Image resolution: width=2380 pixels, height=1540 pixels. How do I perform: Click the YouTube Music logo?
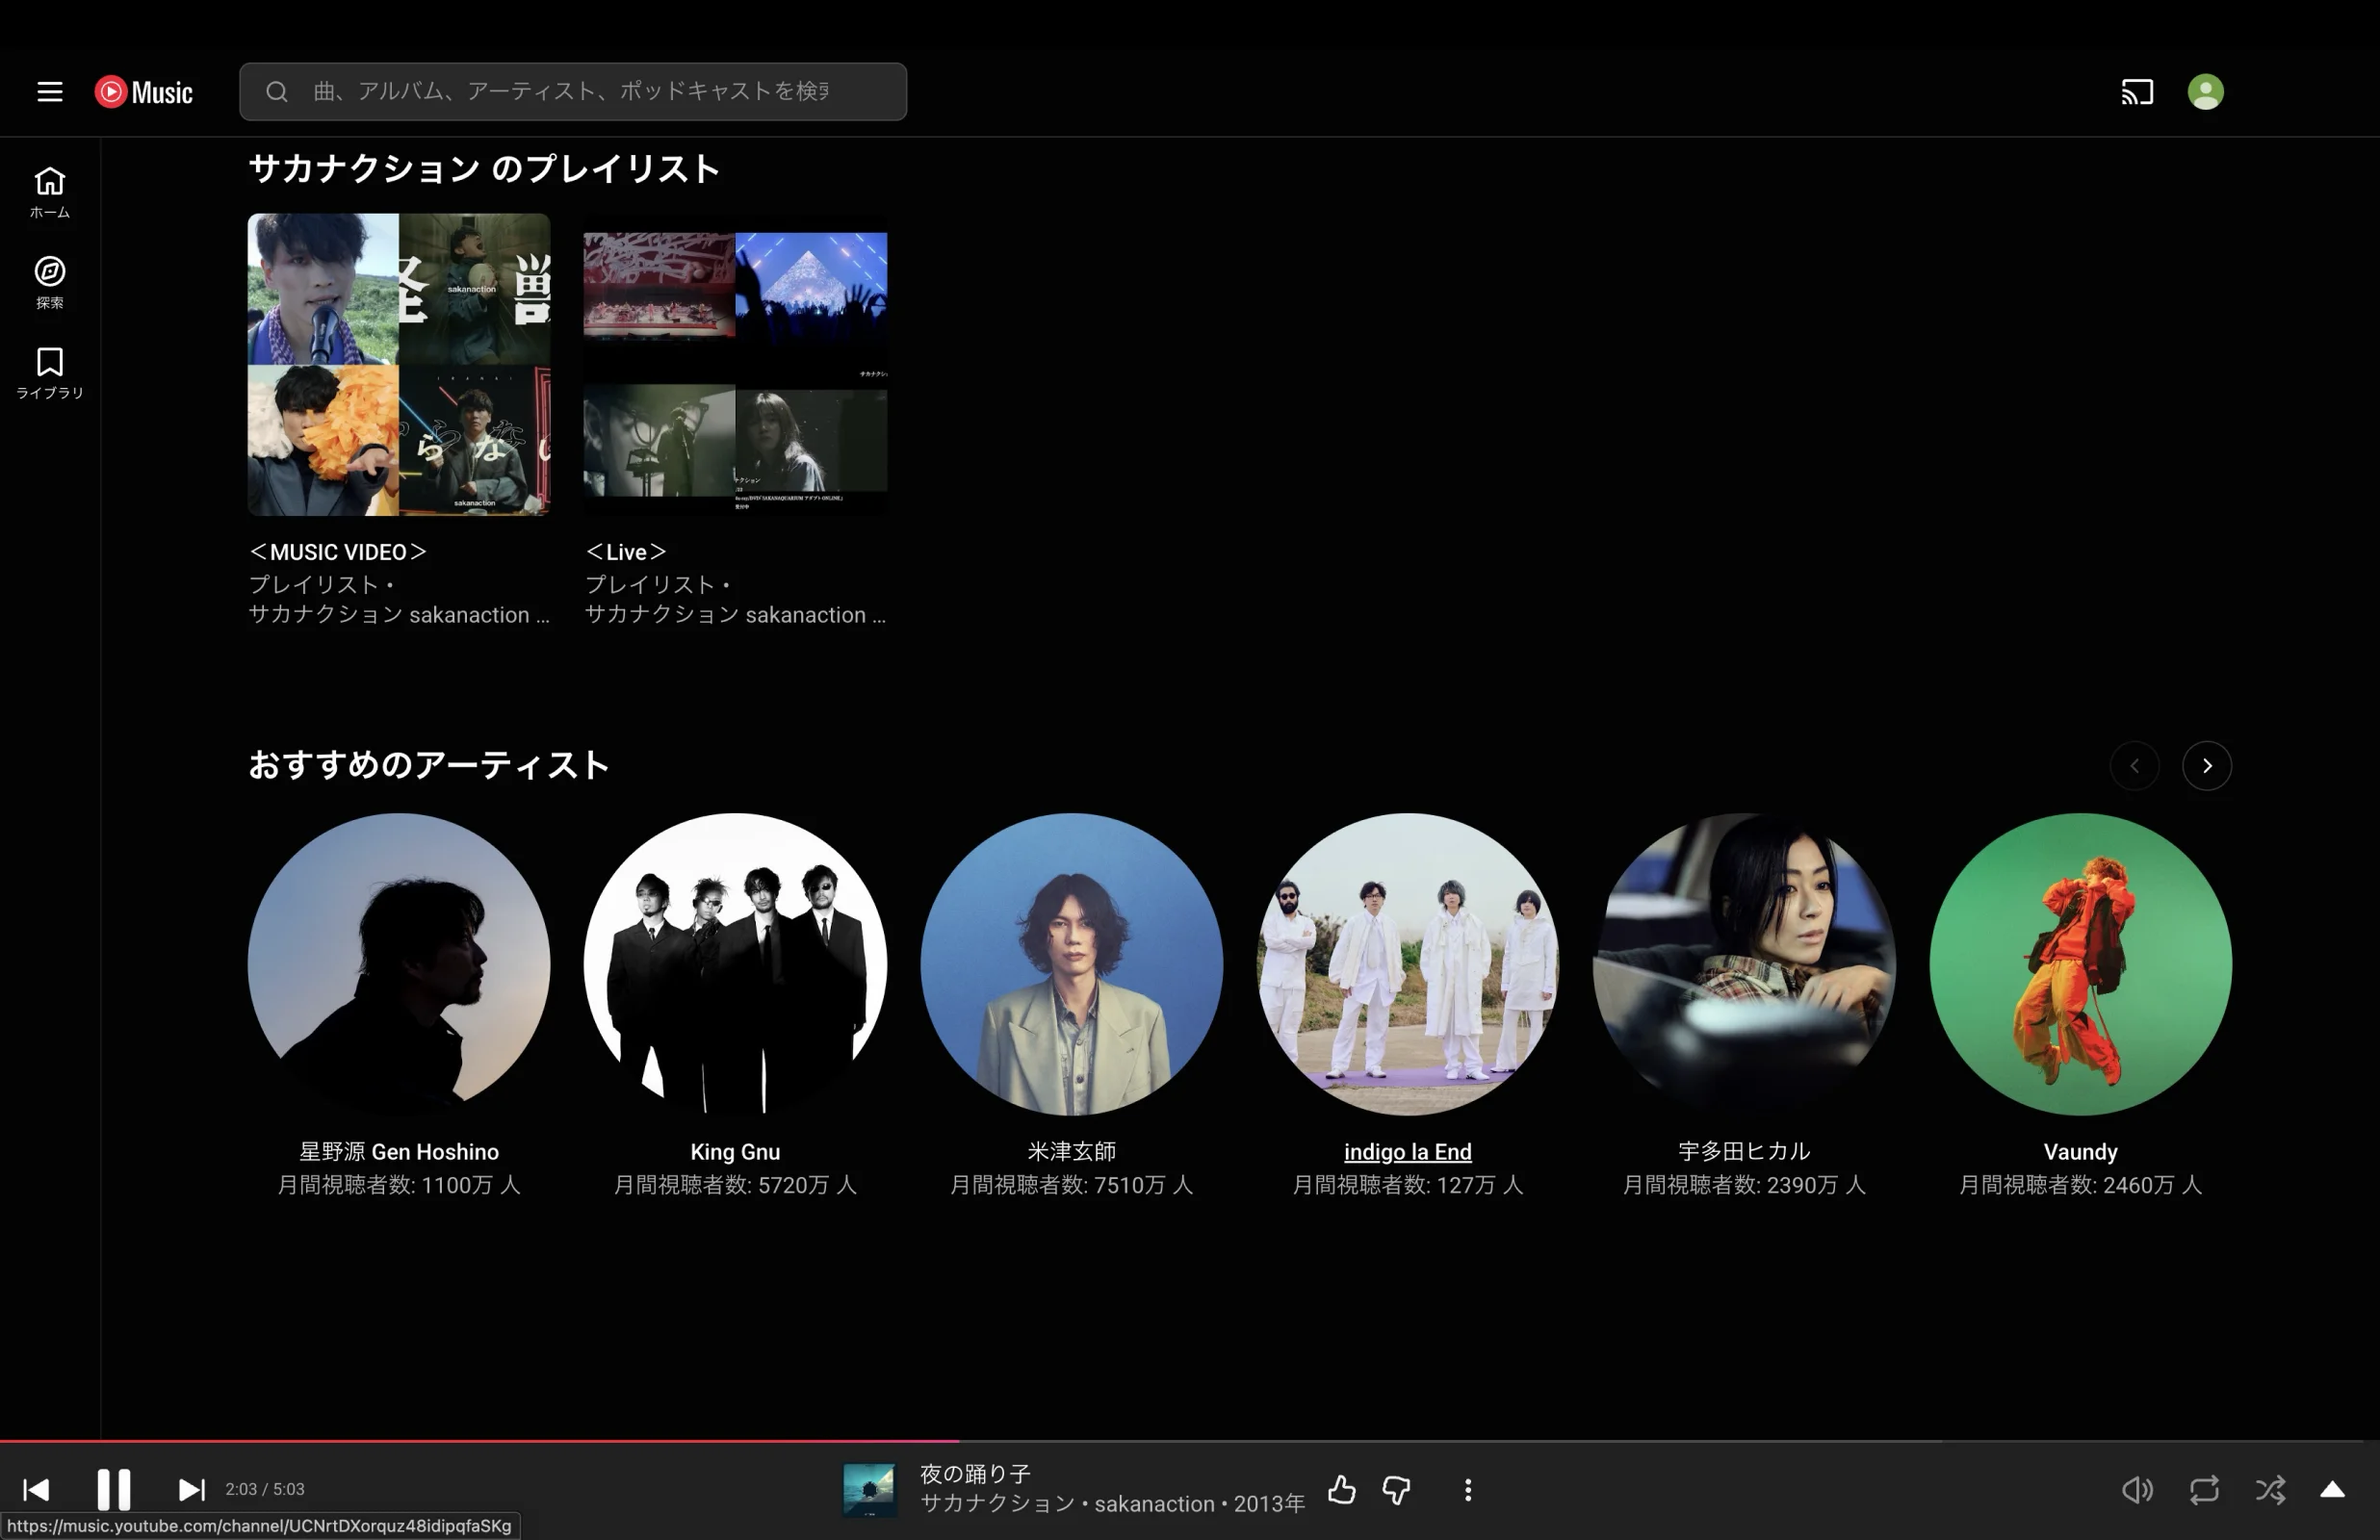pos(143,92)
